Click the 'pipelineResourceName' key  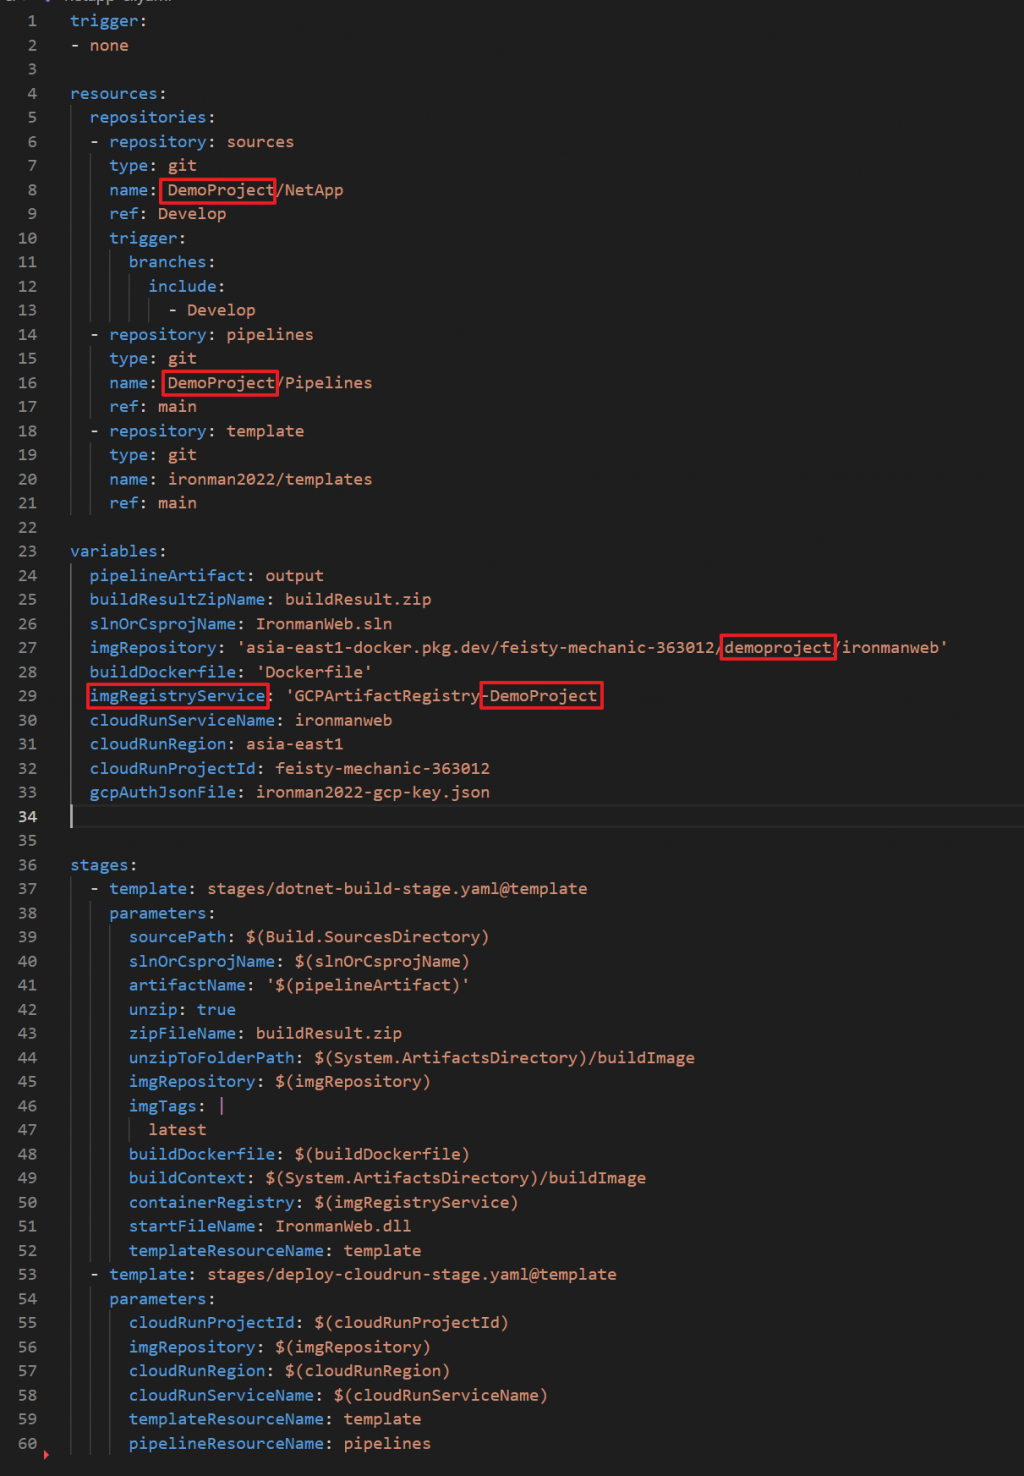[226, 1444]
